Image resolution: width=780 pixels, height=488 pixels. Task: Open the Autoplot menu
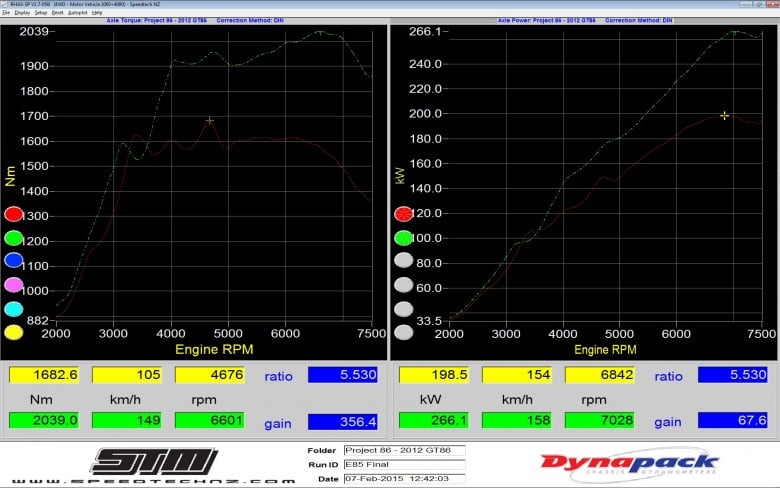78,12
